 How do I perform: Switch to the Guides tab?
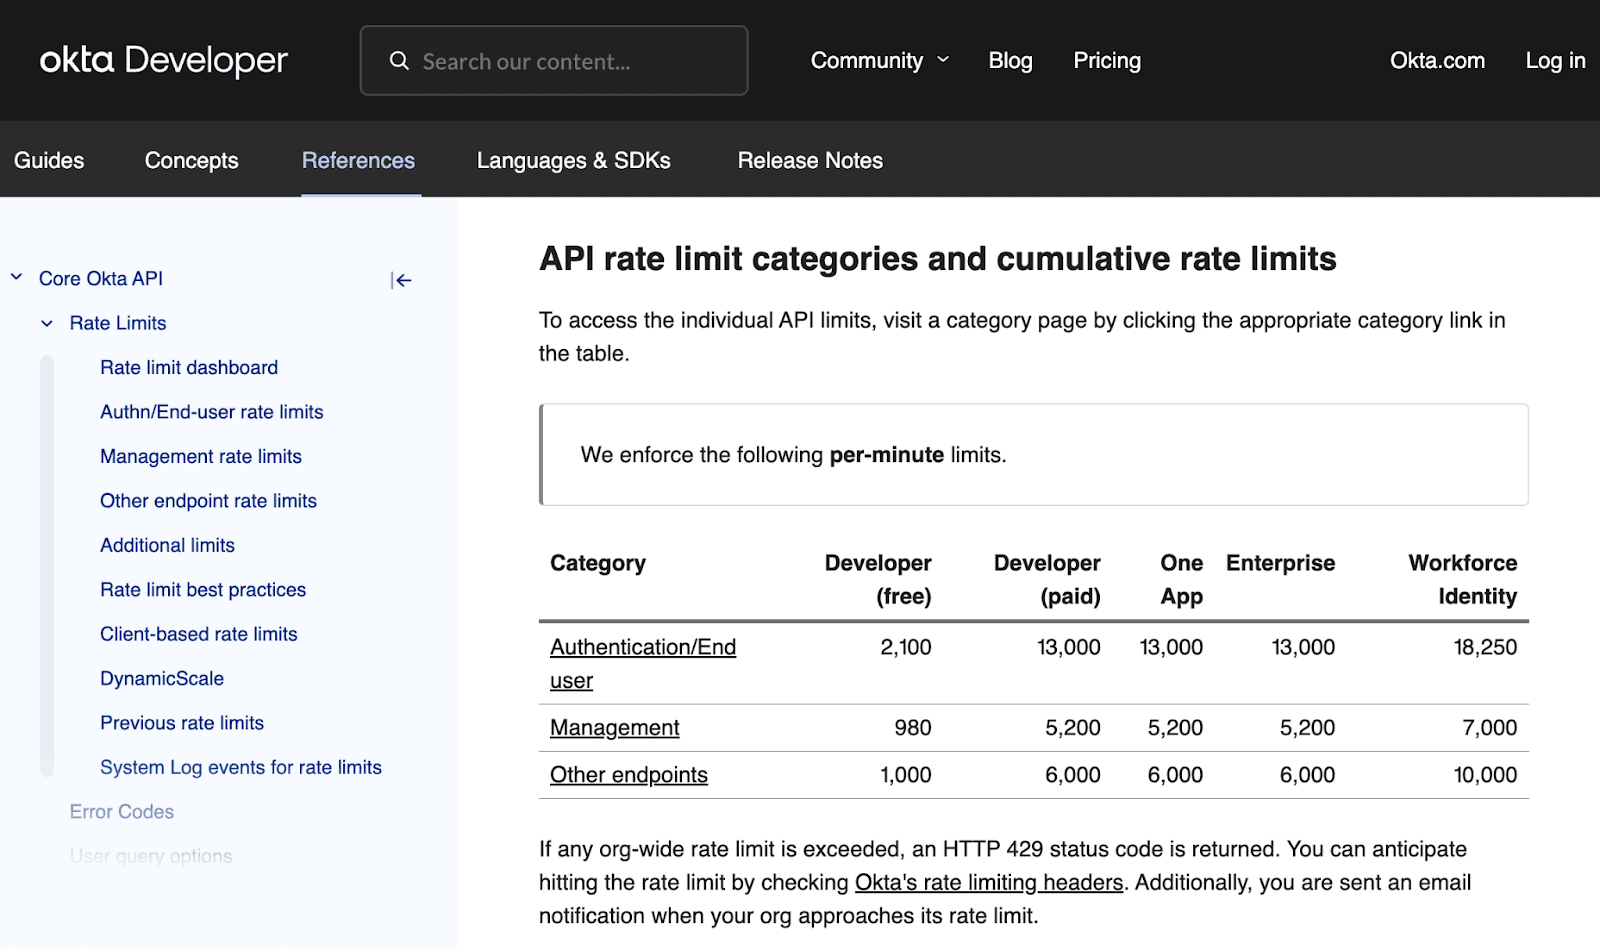[x=48, y=160]
